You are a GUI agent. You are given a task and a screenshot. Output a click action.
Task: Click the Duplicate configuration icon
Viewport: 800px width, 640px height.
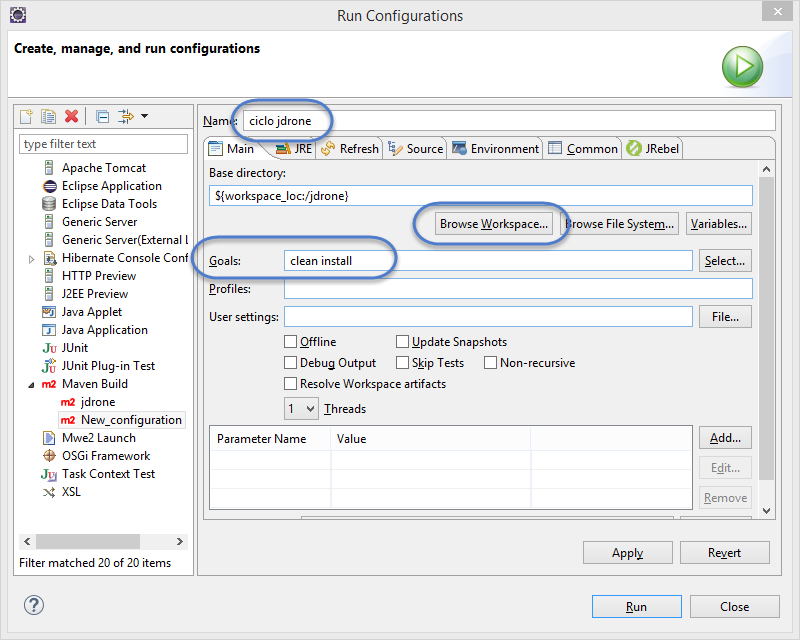[x=48, y=116]
